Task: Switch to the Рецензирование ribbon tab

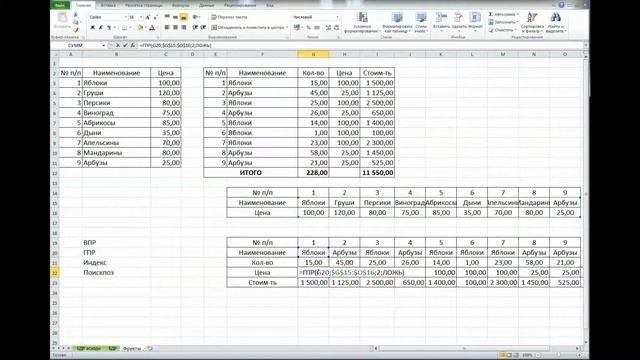Action: [240, 5]
